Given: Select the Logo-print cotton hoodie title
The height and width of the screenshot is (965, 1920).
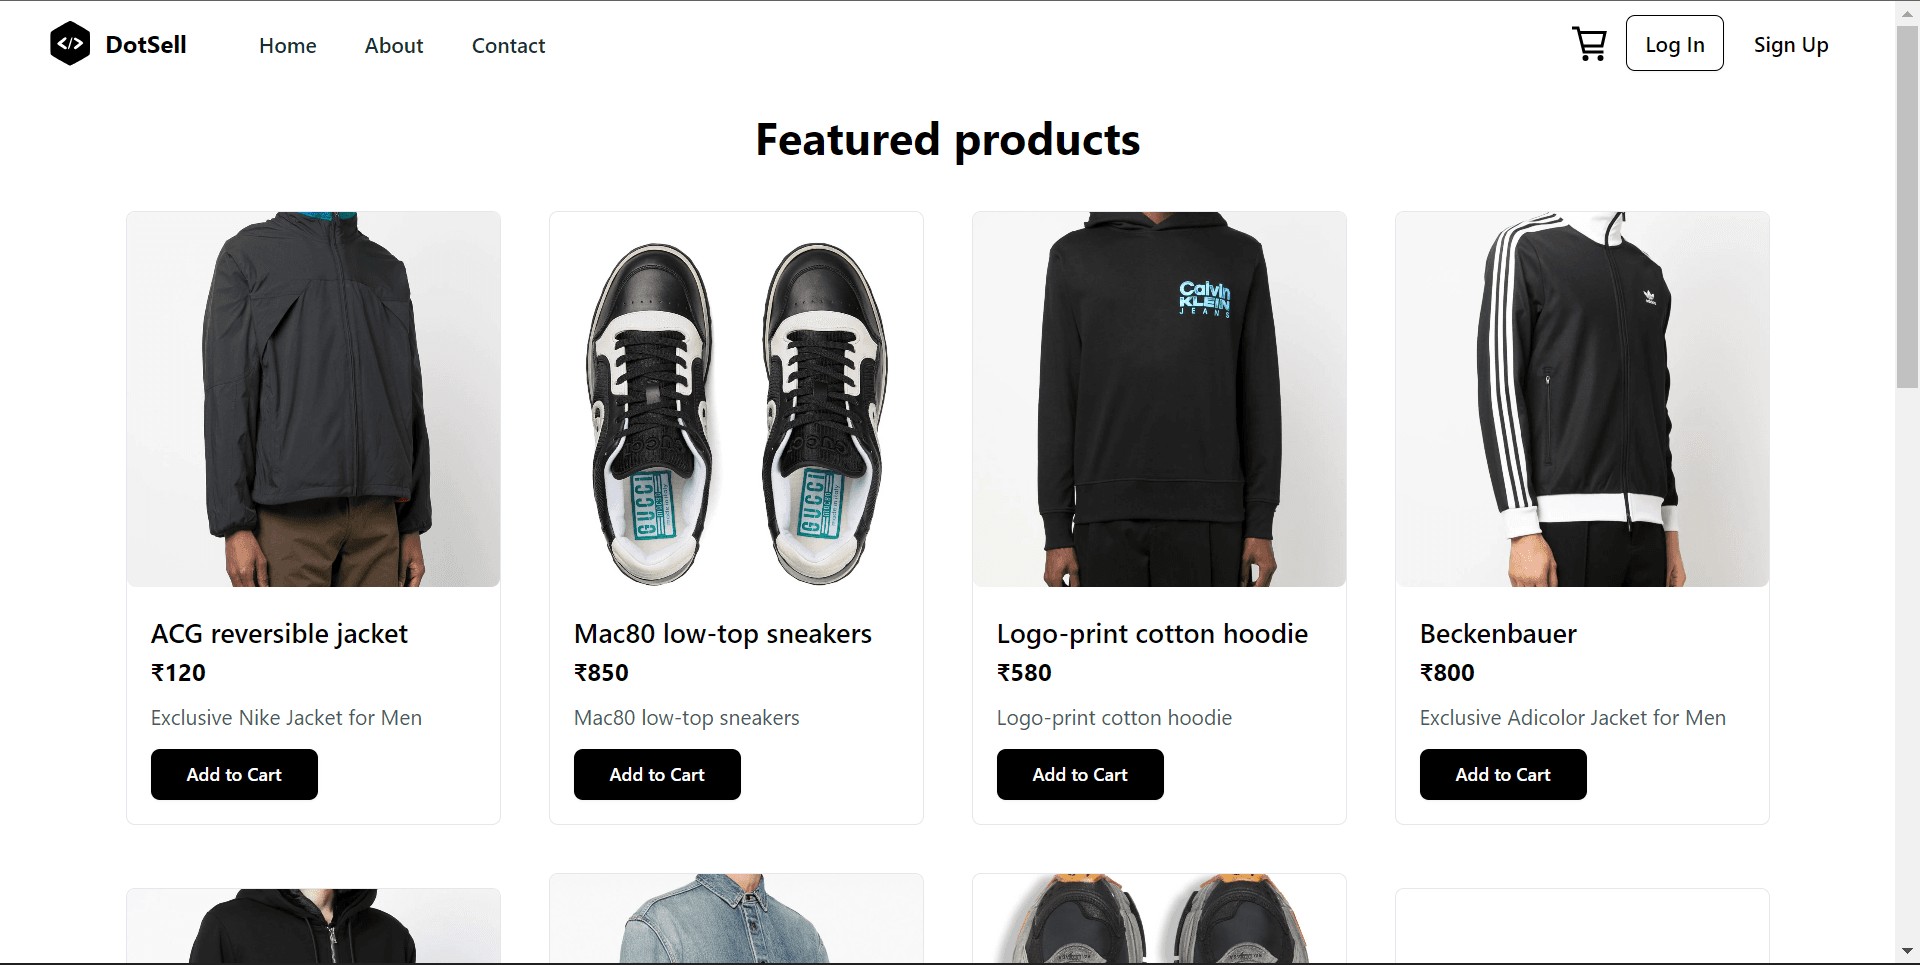Looking at the screenshot, I should point(1152,634).
